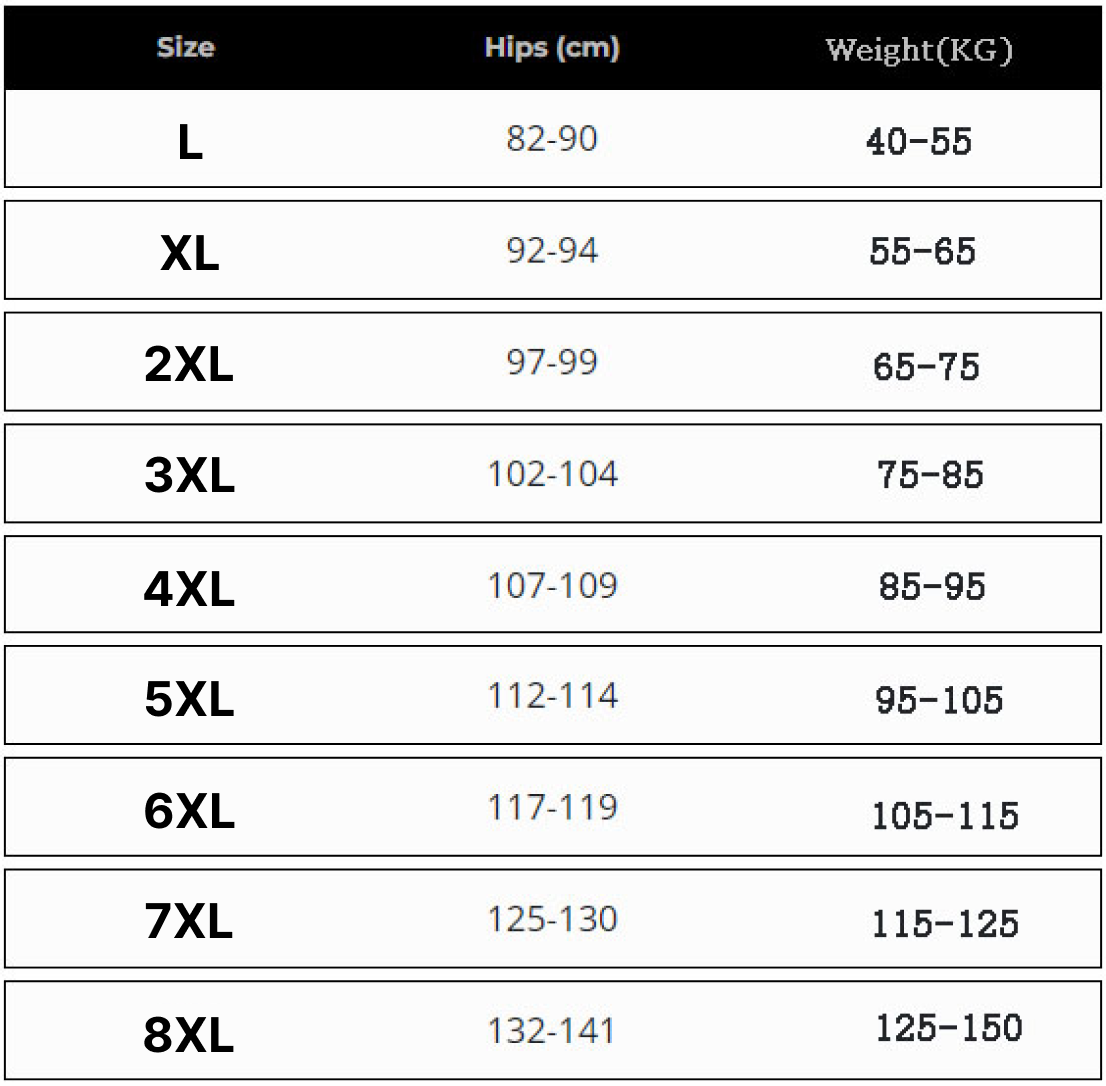Screen dimensions: 1106x1086
Task: Select the 8XL size label
Action: tap(189, 1035)
